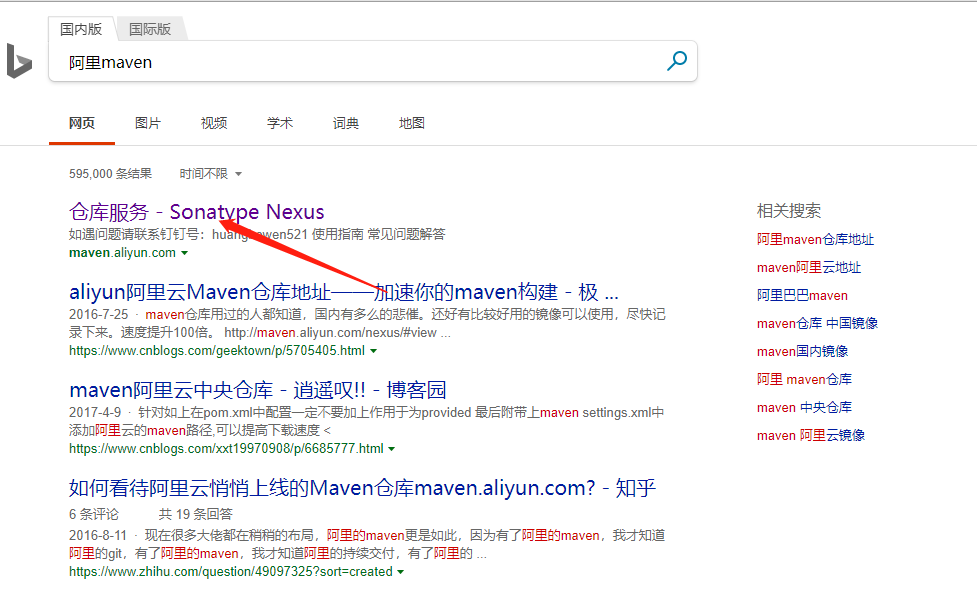Screen dimensions: 977x589
Task: Expand arrow beside cnblogs geektown URL
Action: tap(373, 351)
